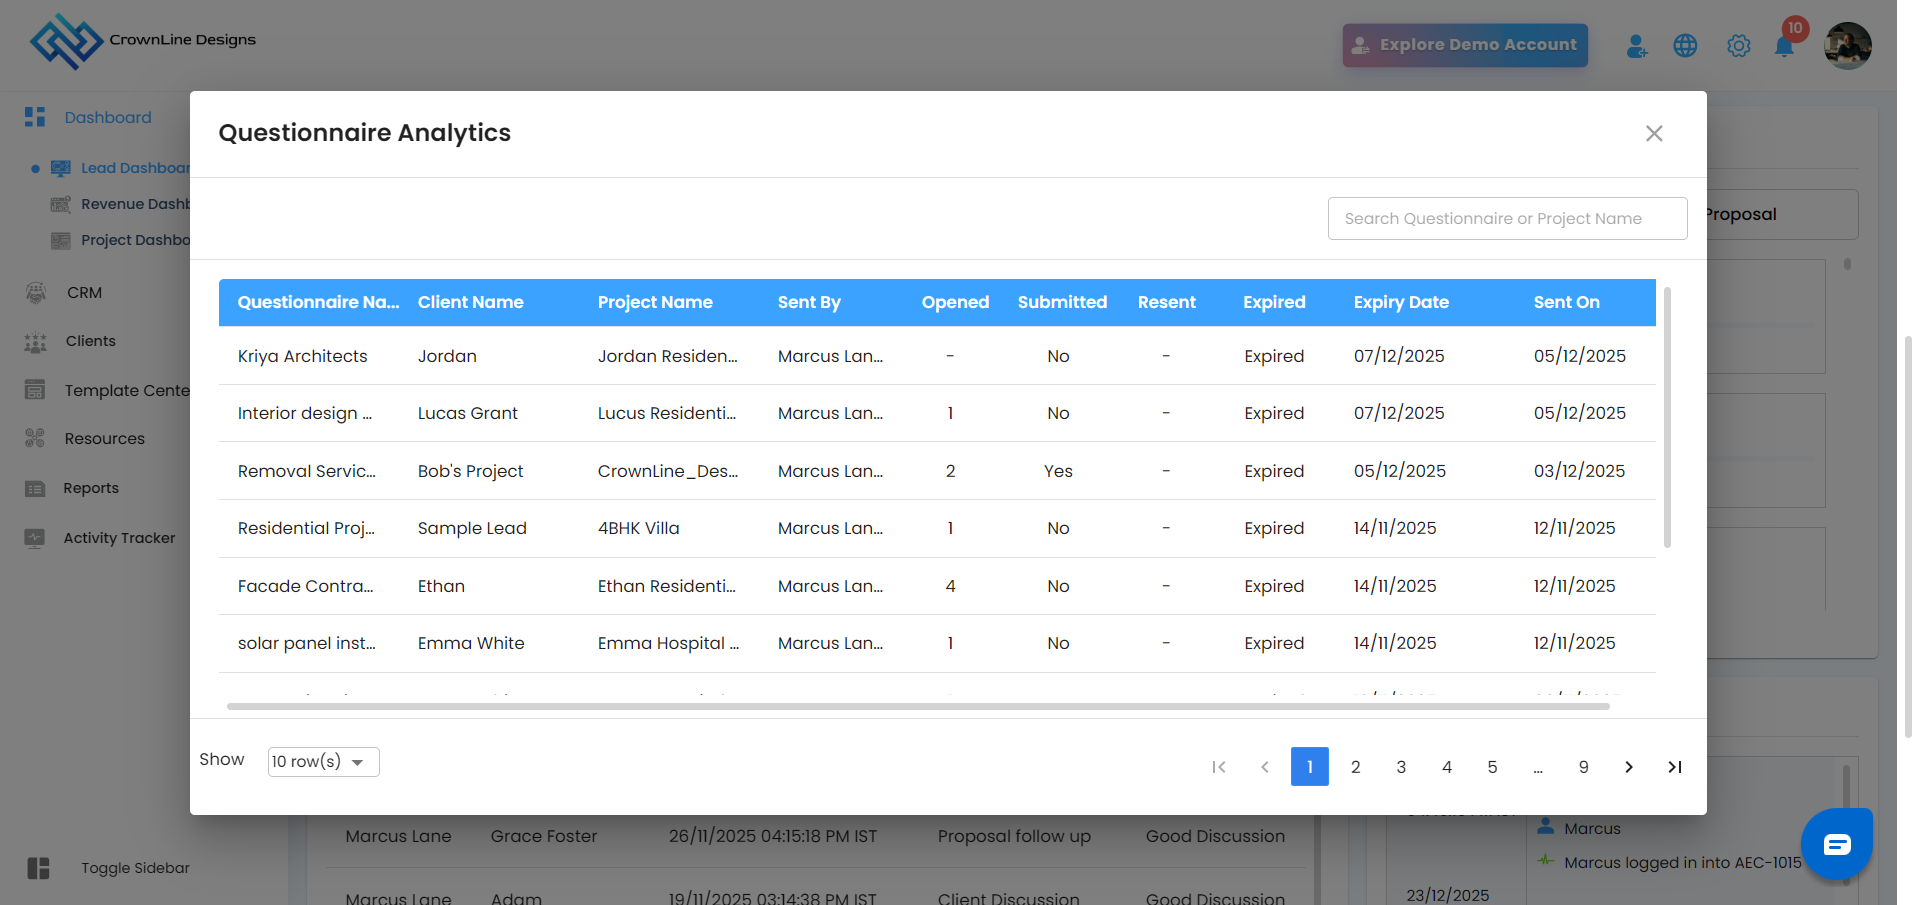
Task: Go to the next page arrow
Action: [x=1628, y=767]
